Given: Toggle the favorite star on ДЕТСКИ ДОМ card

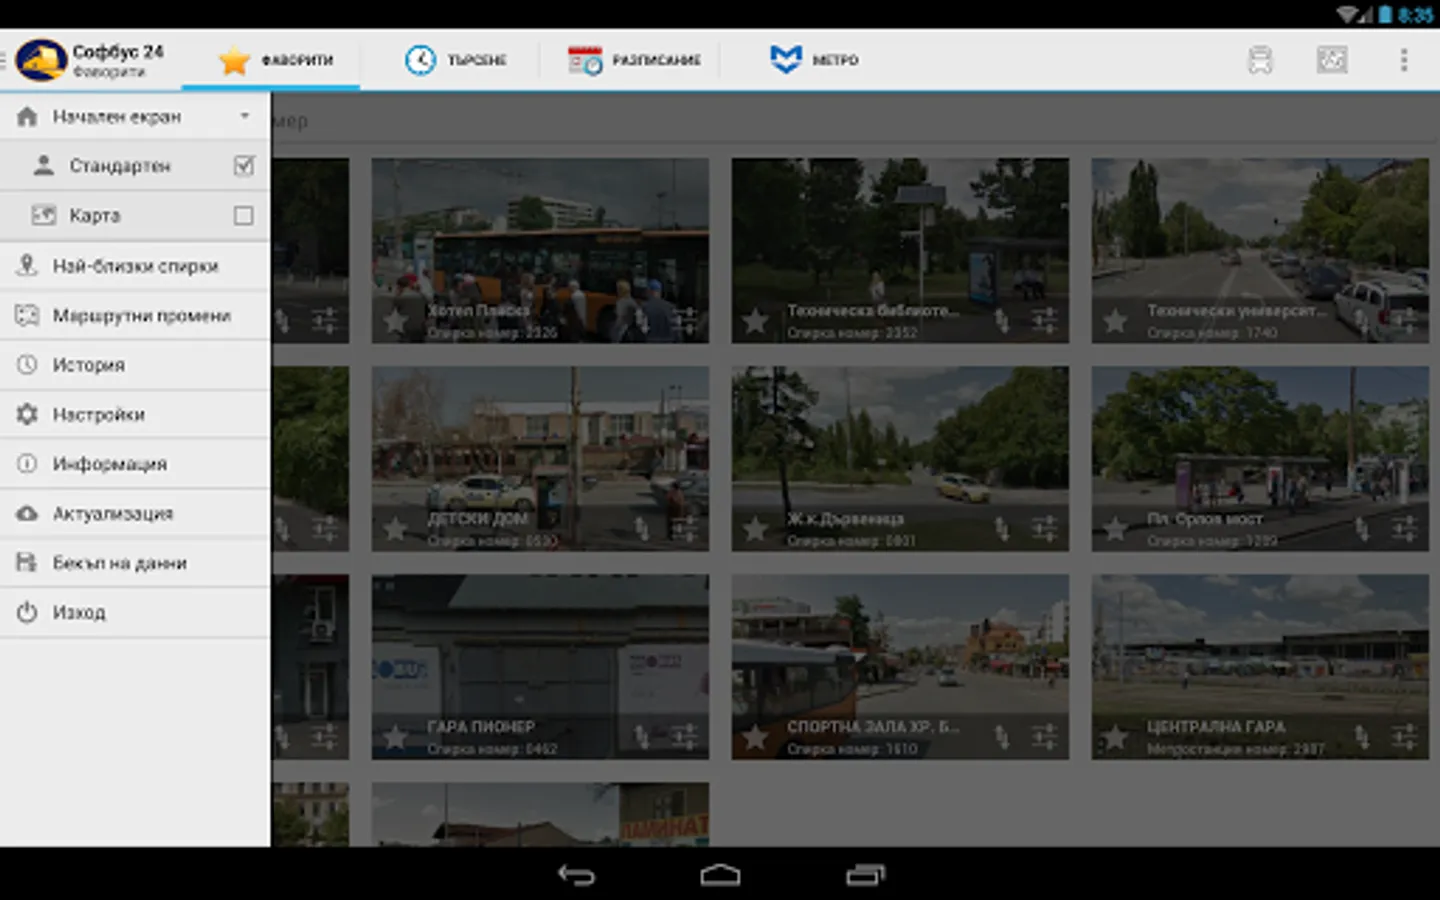Looking at the screenshot, I should 396,529.
